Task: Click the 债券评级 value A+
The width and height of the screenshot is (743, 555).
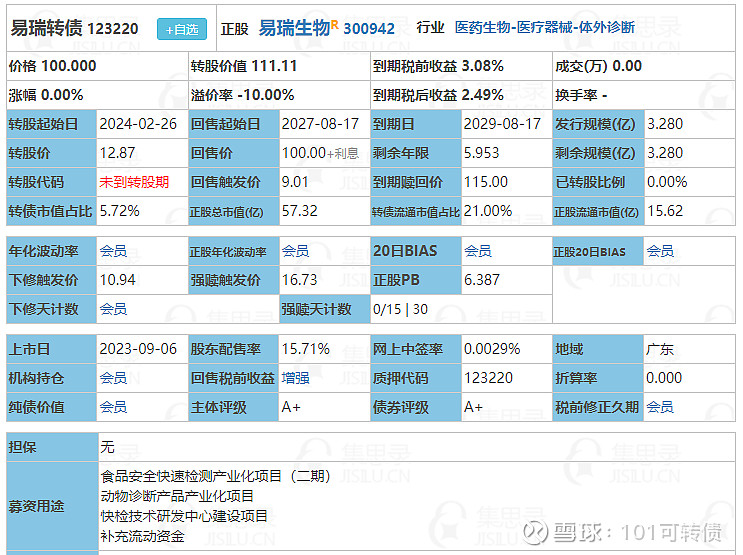Action: tap(473, 407)
